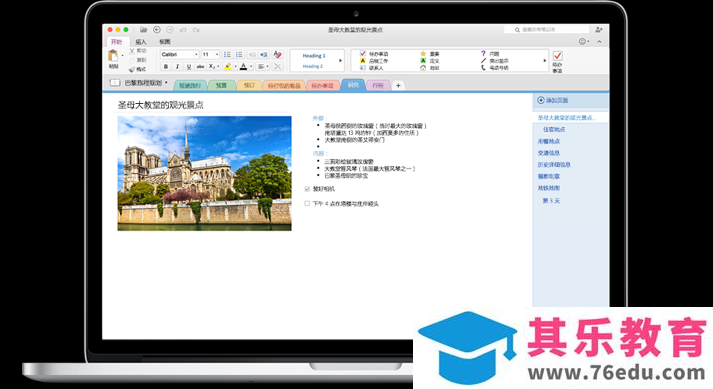Select the purple question mark tag
This screenshot has width=713, height=389.
coord(483,54)
